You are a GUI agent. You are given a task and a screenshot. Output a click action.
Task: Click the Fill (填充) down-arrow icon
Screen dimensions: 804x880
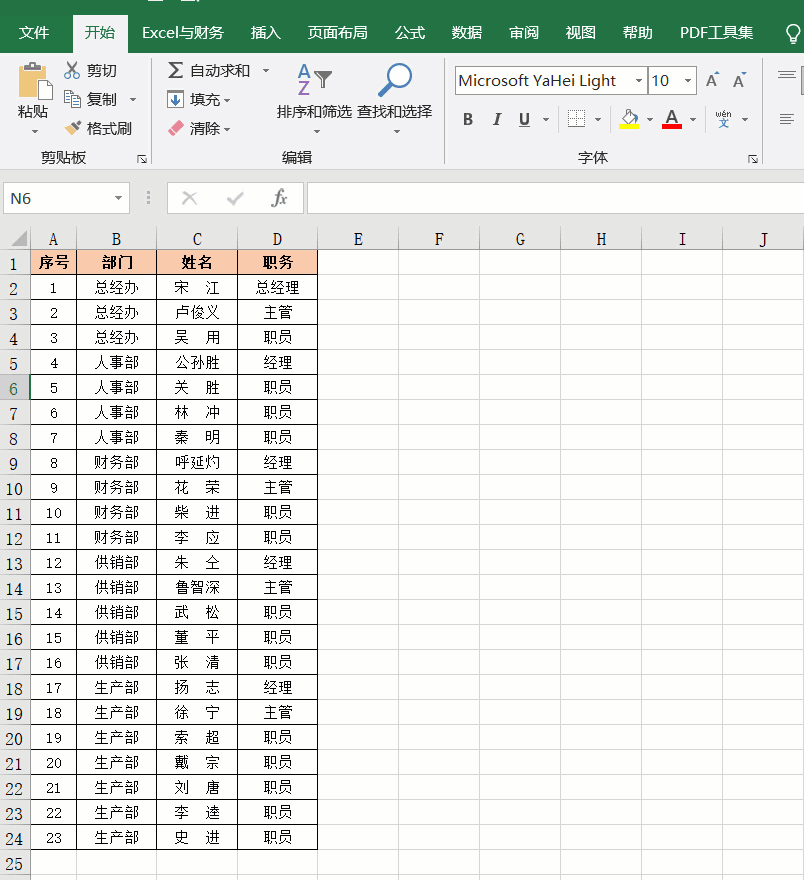pyautogui.click(x=175, y=100)
